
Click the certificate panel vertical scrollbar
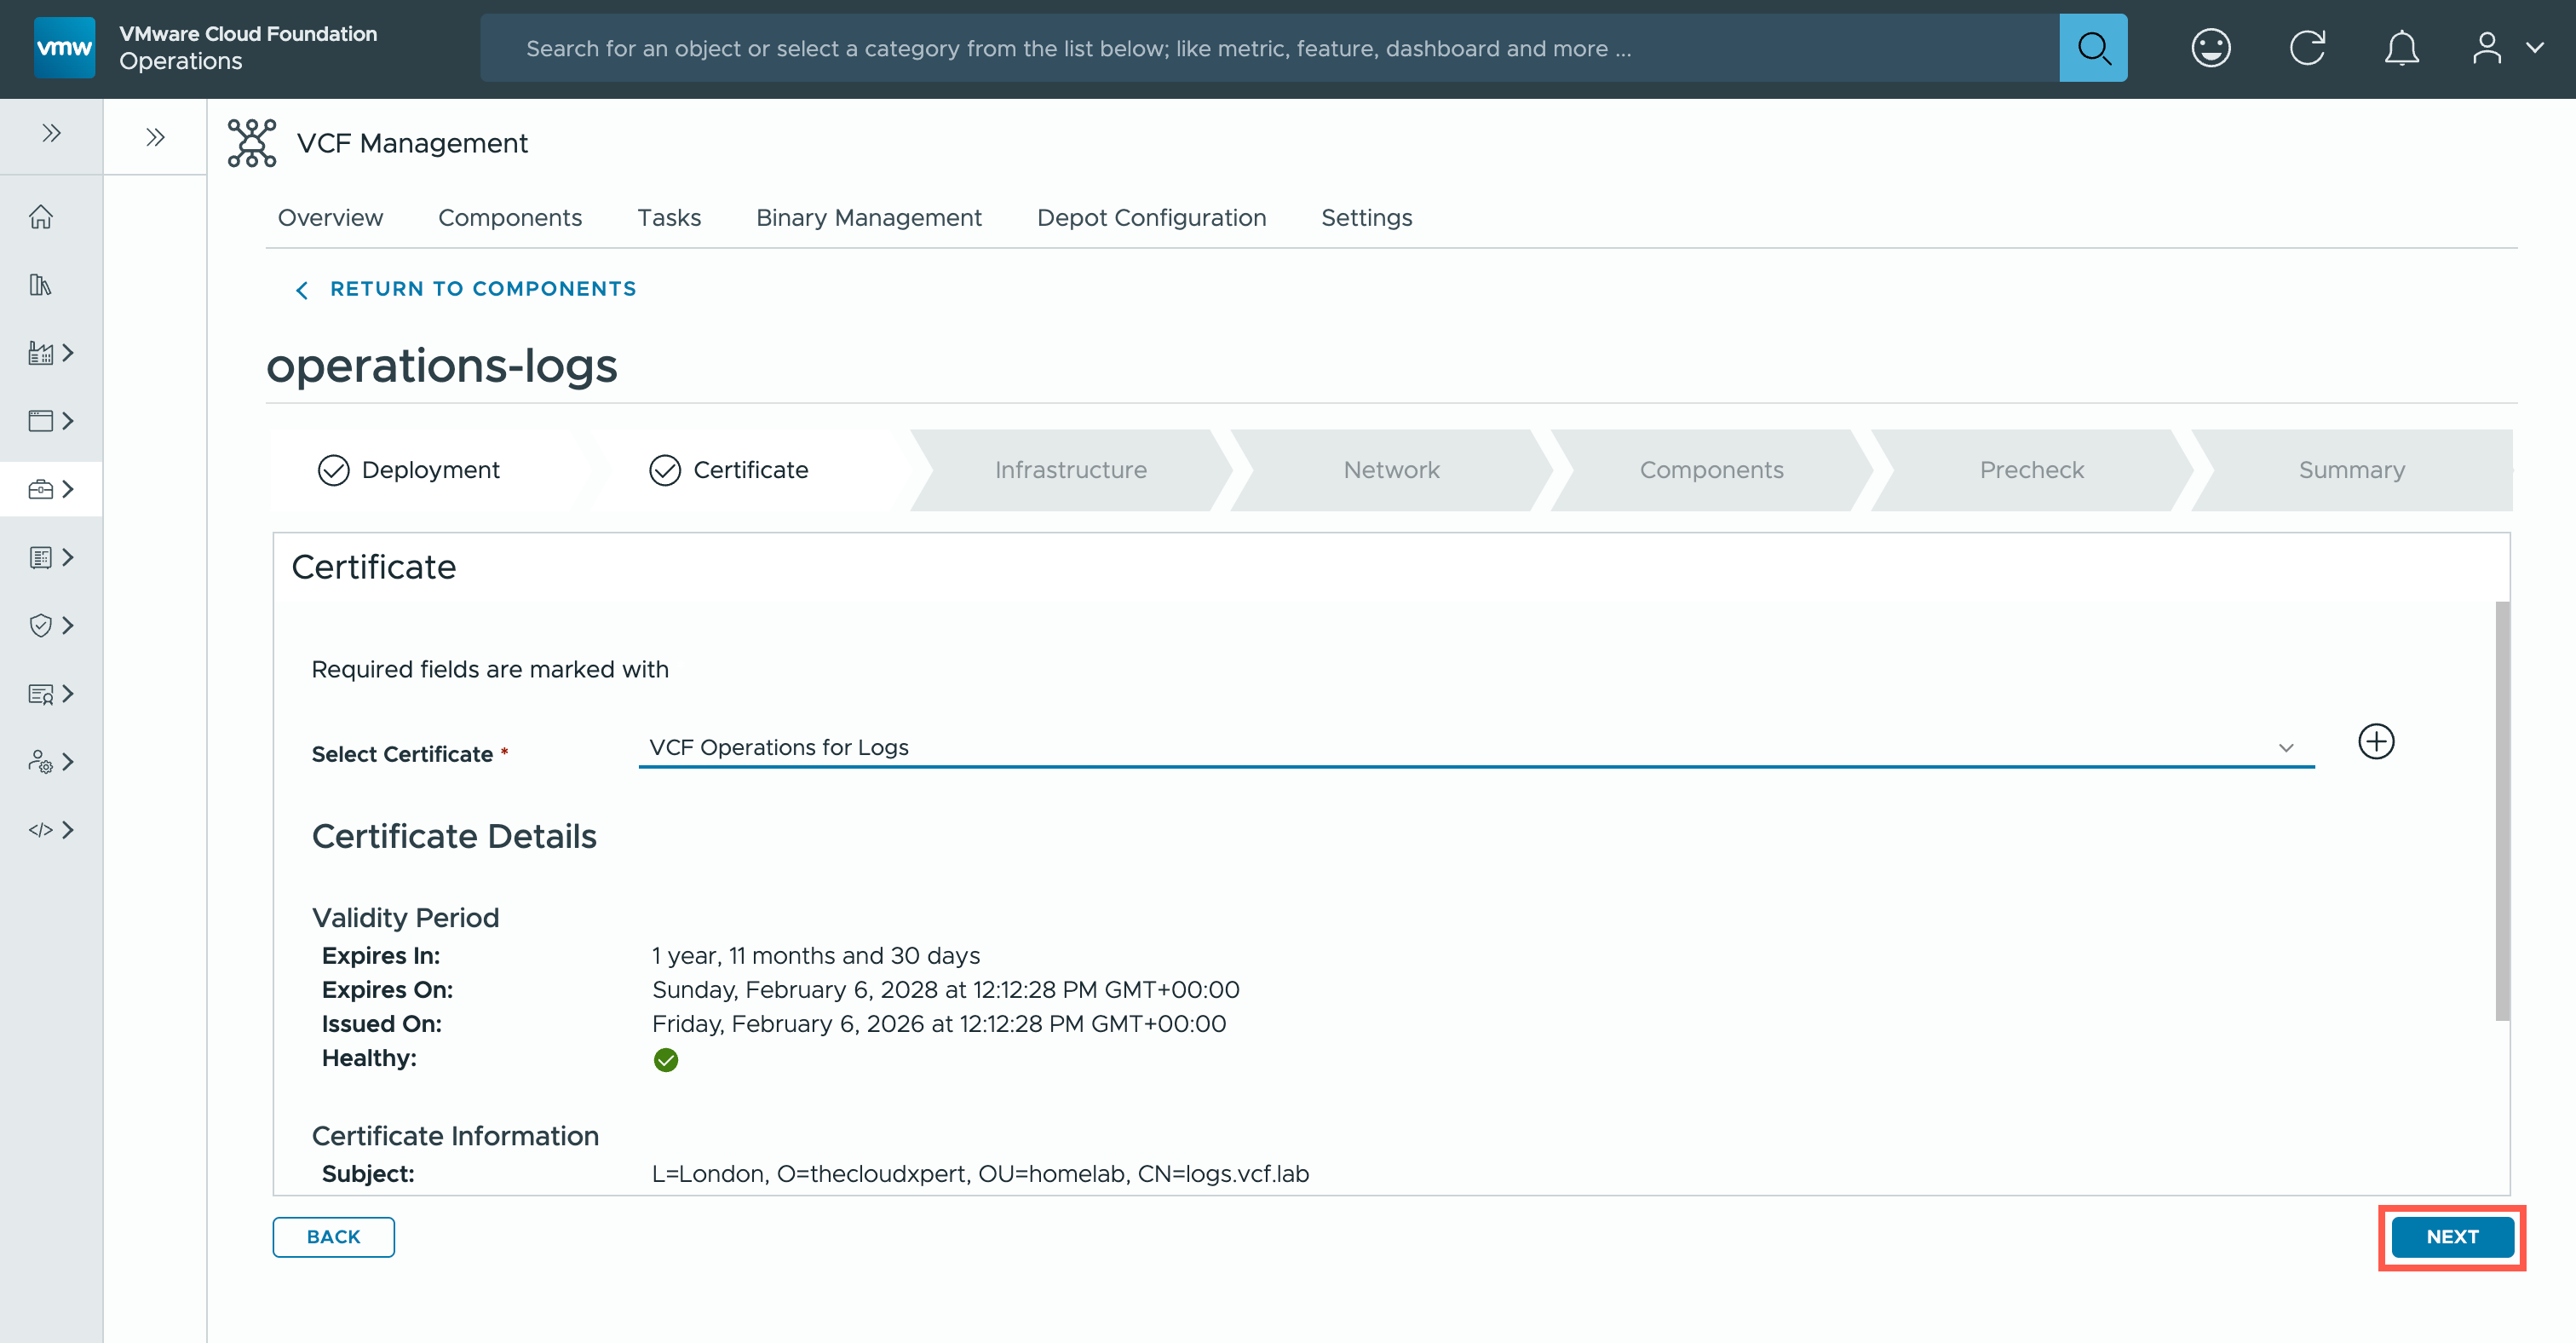coord(2502,810)
